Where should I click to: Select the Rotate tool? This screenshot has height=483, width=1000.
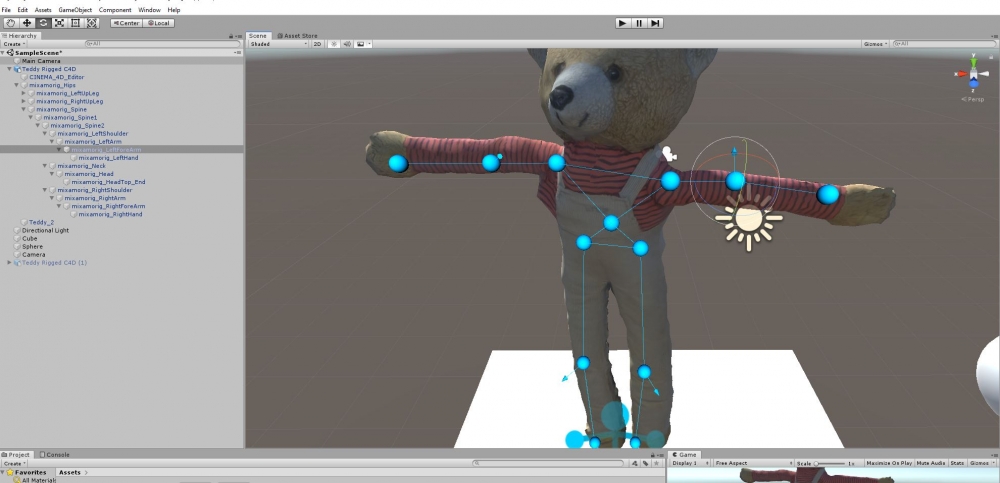click(43, 22)
